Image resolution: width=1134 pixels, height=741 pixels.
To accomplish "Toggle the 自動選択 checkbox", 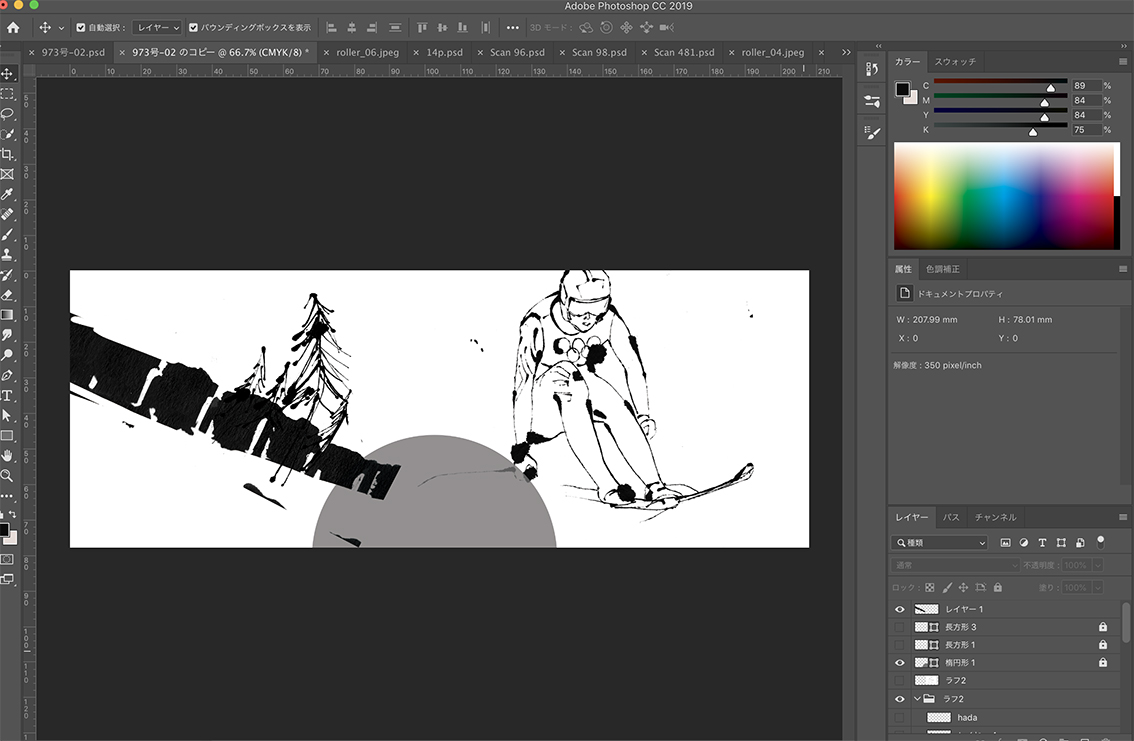I will coord(82,28).
